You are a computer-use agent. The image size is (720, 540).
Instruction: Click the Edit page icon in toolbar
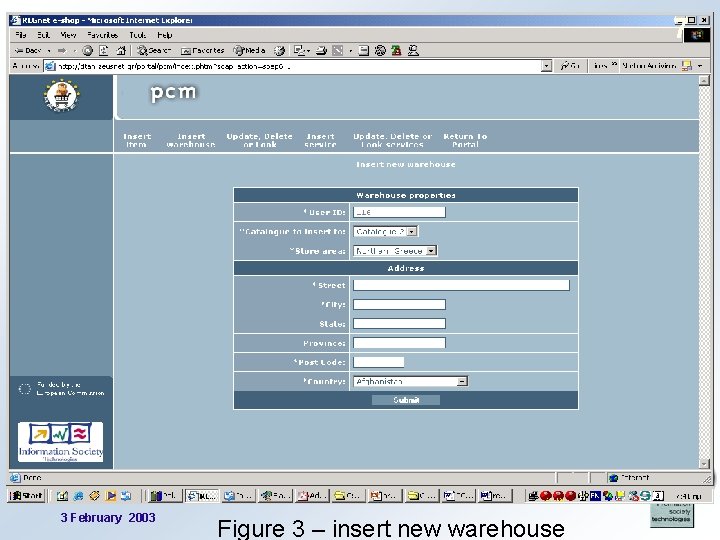pos(338,51)
